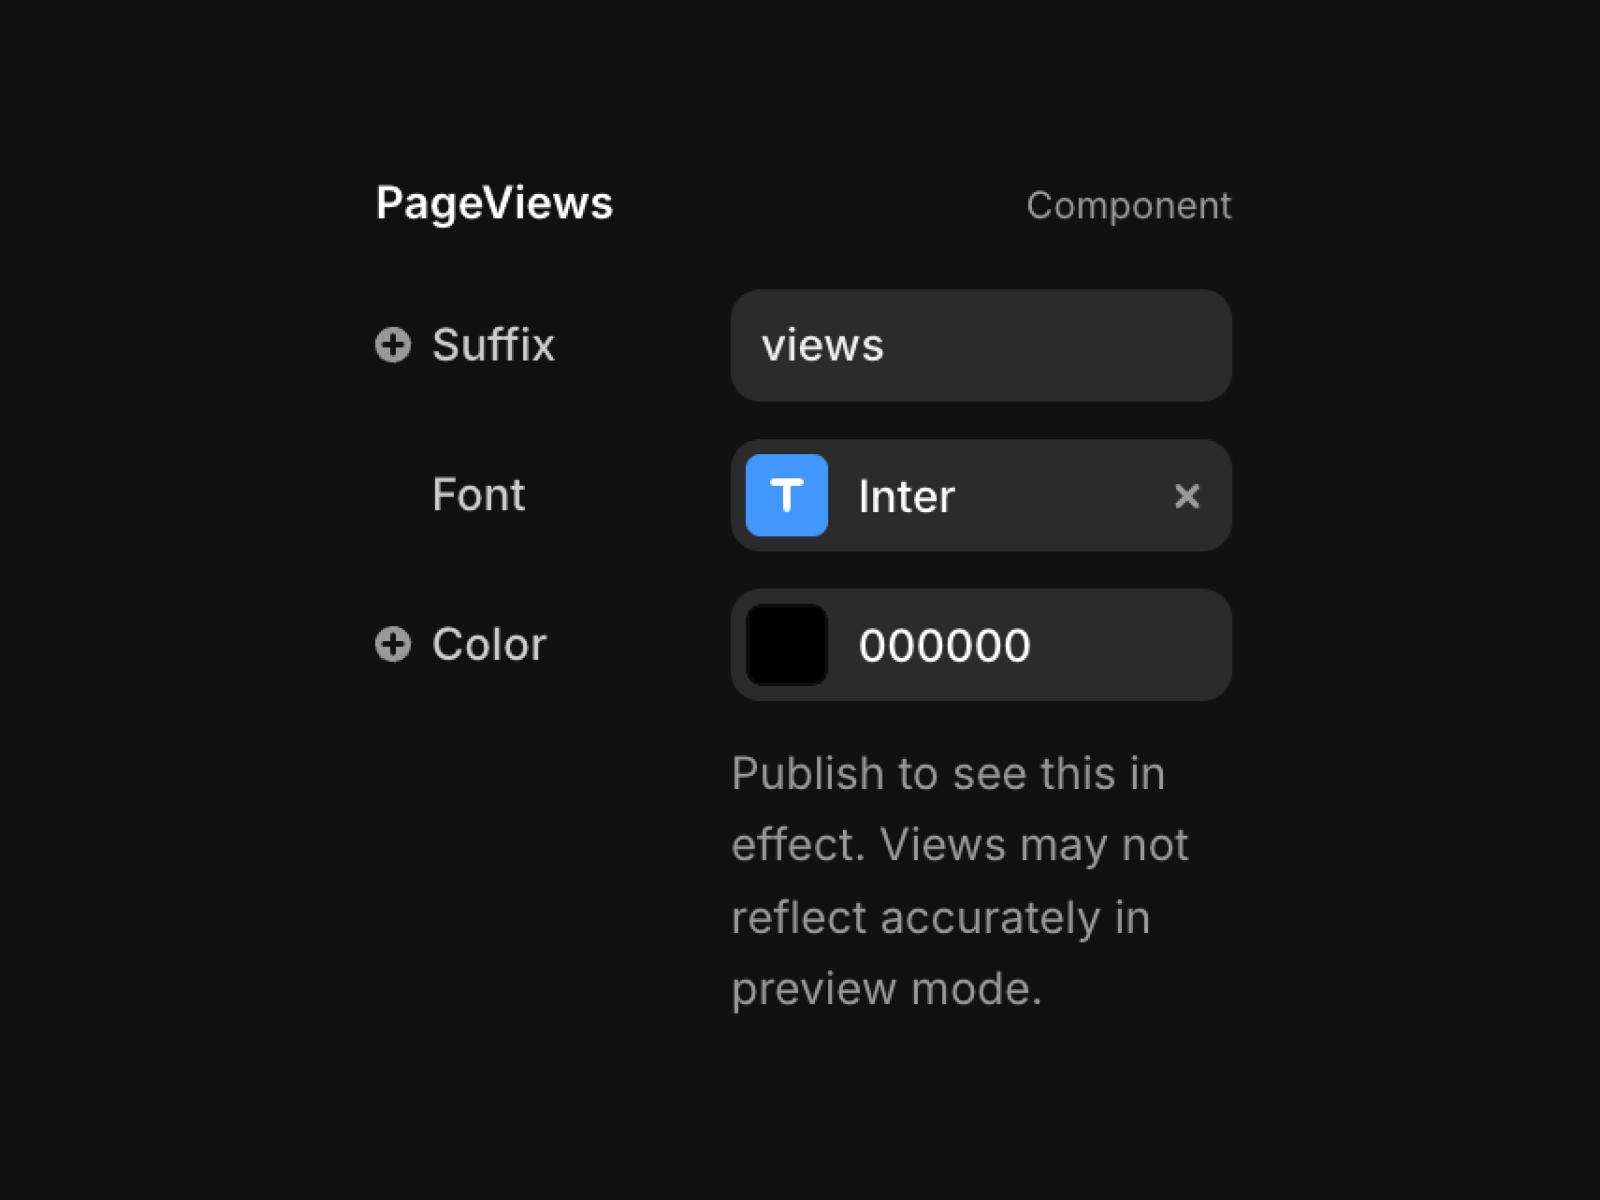Click the PageViews component title
This screenshot has width=1600, height=1200.
[494, 204]
